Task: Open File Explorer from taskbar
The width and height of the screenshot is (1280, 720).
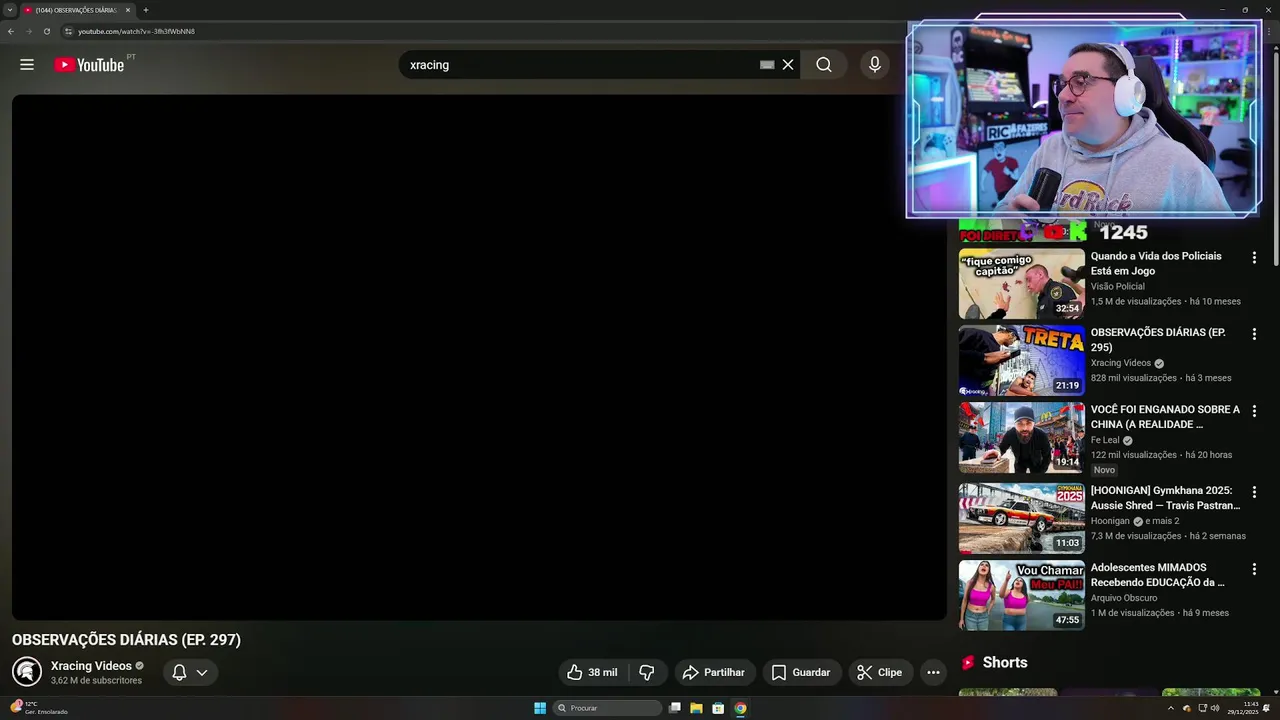Action: click(x=696, y=708)
